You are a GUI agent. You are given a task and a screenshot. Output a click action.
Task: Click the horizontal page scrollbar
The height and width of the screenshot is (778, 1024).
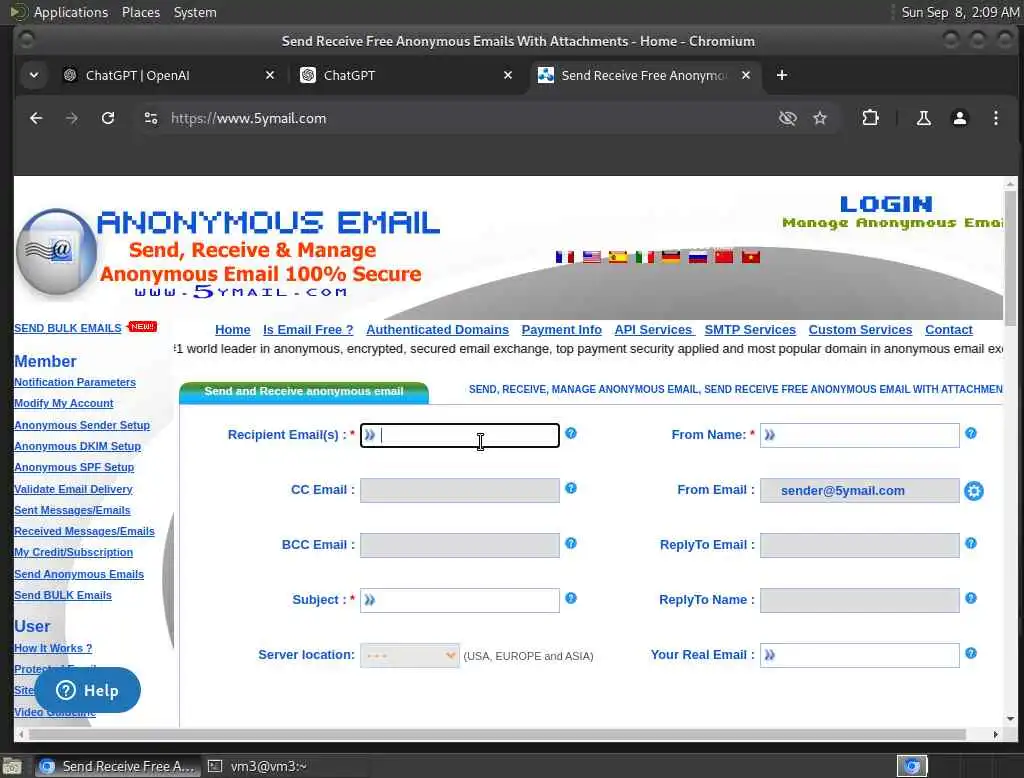click(496, 734)
